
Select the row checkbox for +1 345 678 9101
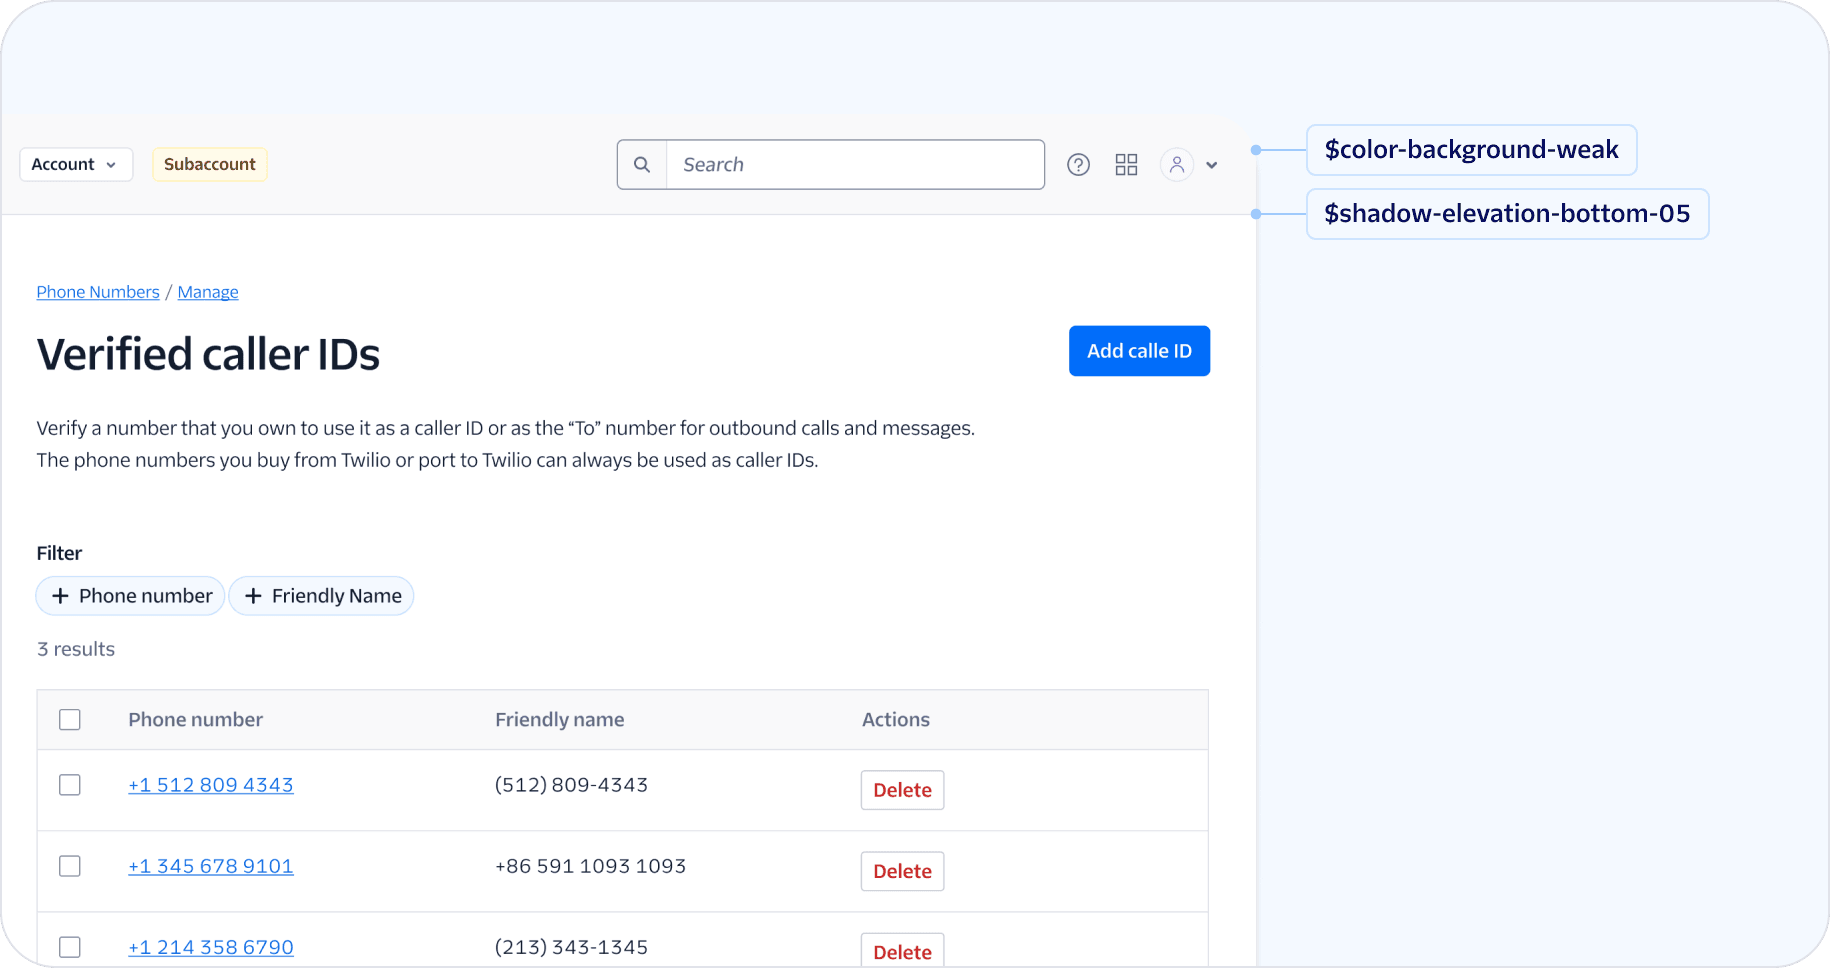click(x=70, y=866)
